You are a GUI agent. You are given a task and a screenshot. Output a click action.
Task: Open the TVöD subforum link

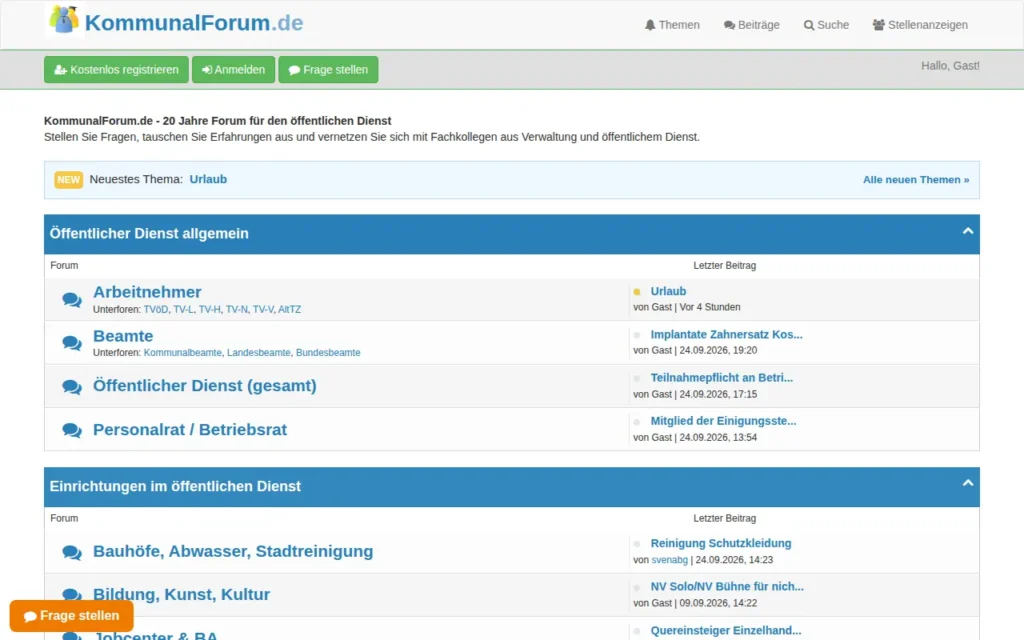click(156, 310)
